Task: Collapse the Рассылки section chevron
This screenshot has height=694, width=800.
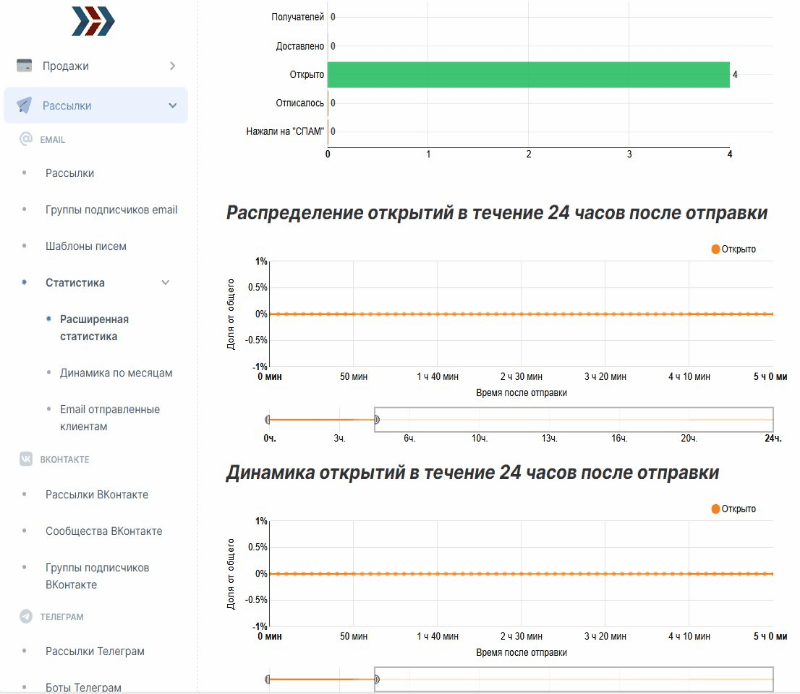Action: pos(172,105)
